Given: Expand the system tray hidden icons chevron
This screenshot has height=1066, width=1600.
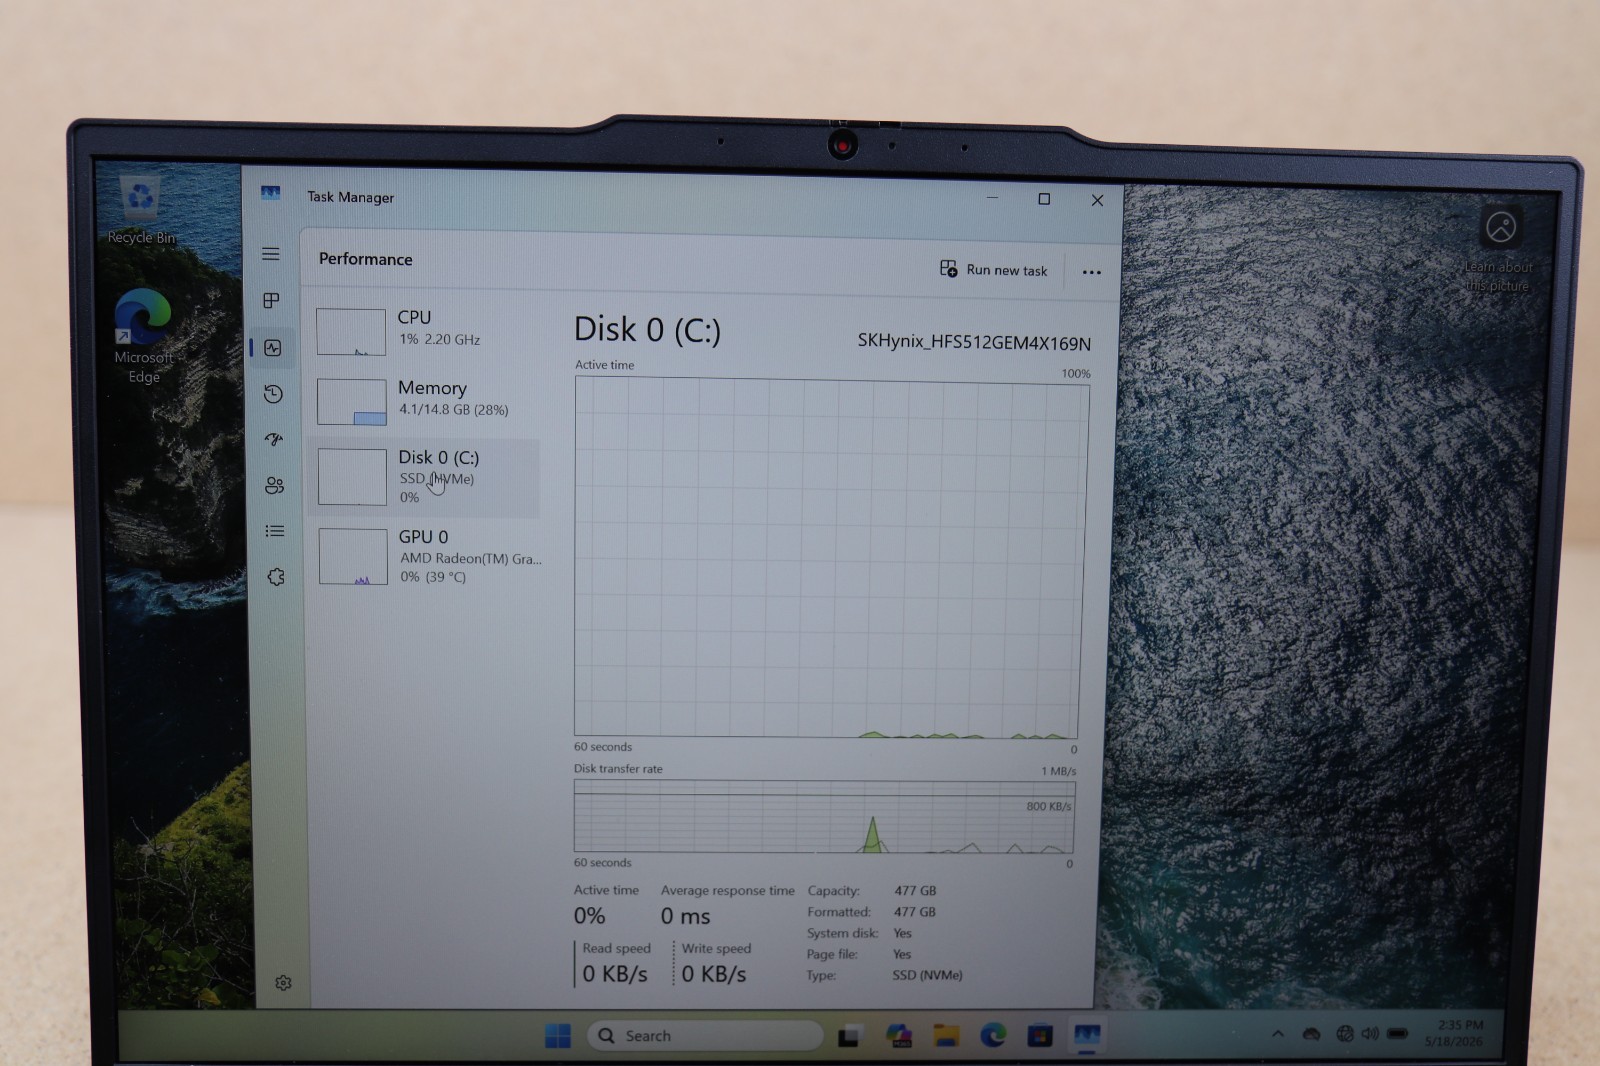Looking at the screenshot, I should [1277, 1034].
